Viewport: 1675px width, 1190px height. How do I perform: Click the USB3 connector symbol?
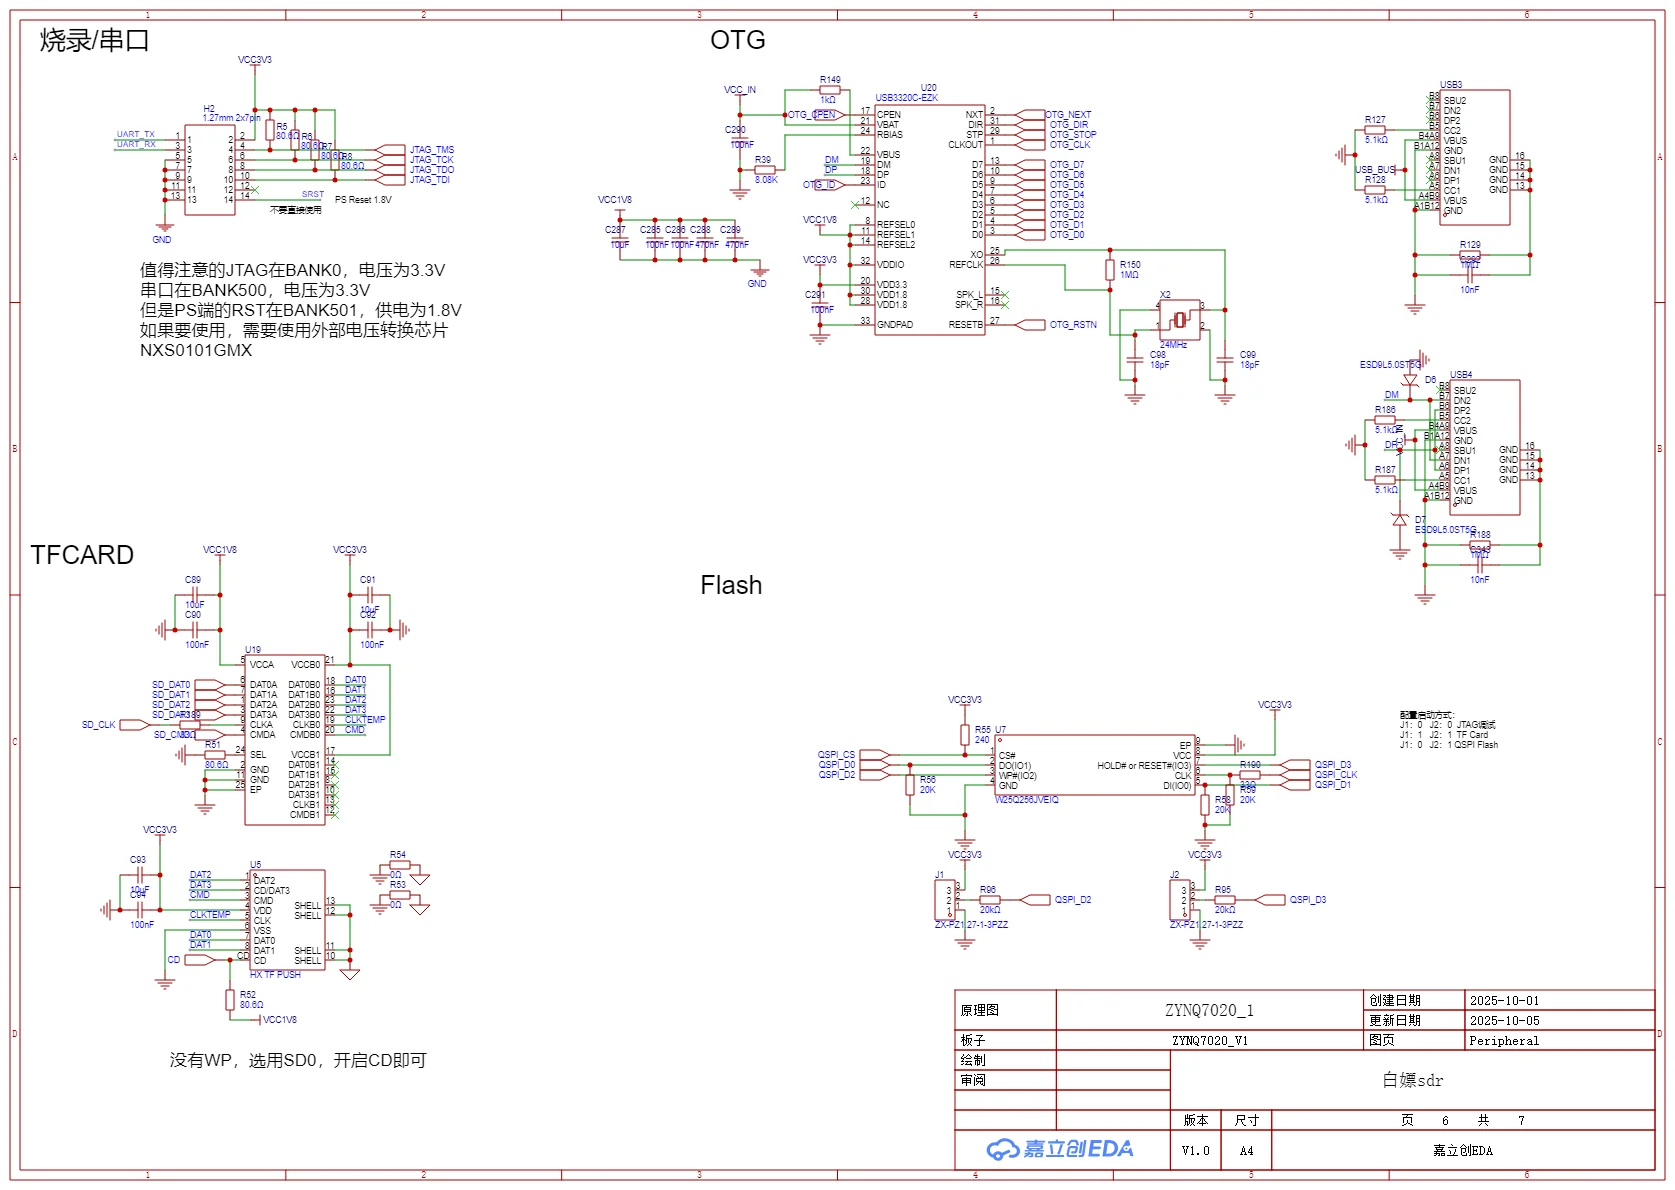(1475, 157)
